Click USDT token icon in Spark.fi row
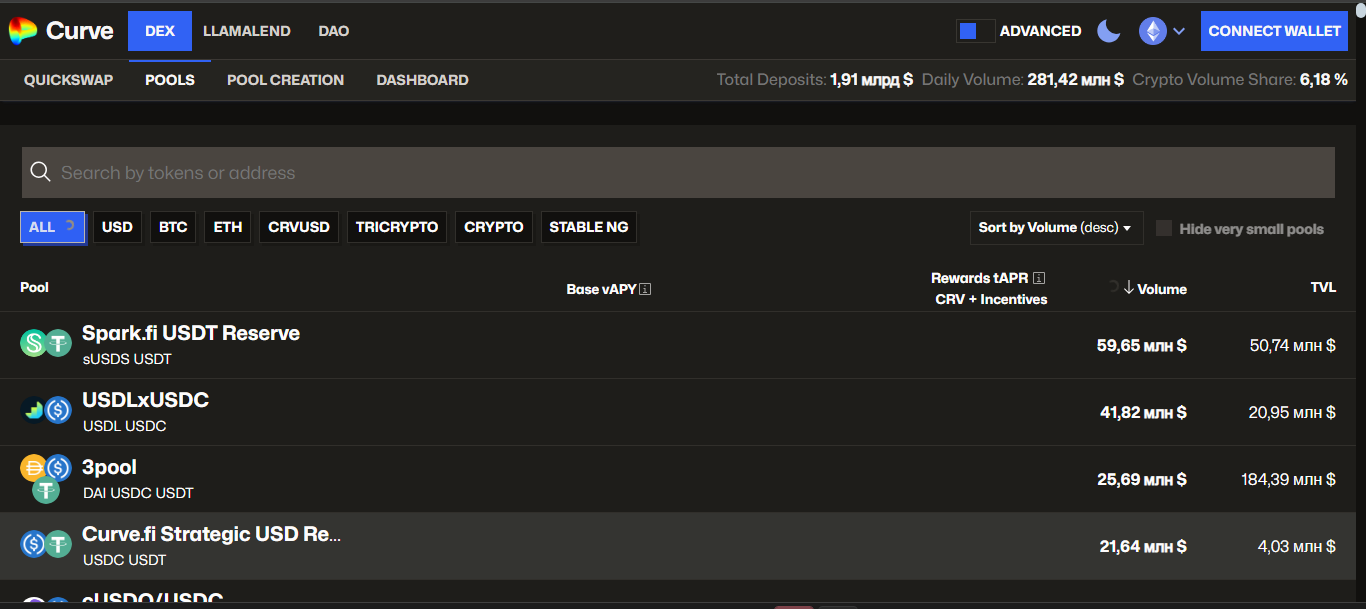This screenshot has height=609, width=1366. [x=59, y=344]
